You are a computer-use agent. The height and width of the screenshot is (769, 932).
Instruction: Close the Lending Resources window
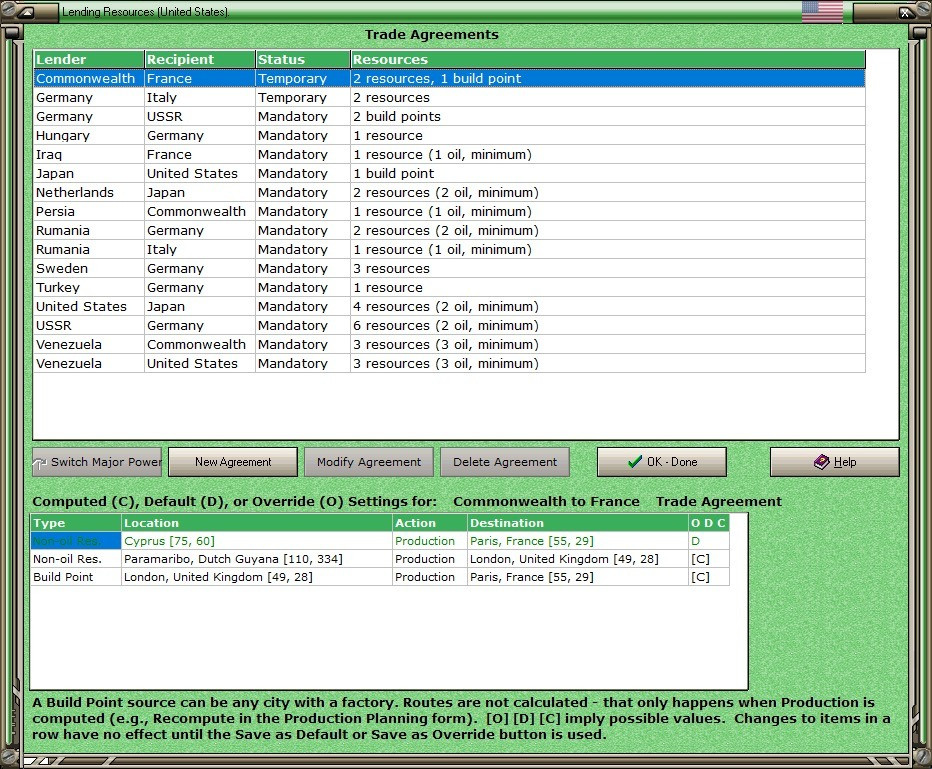[905, 12]
